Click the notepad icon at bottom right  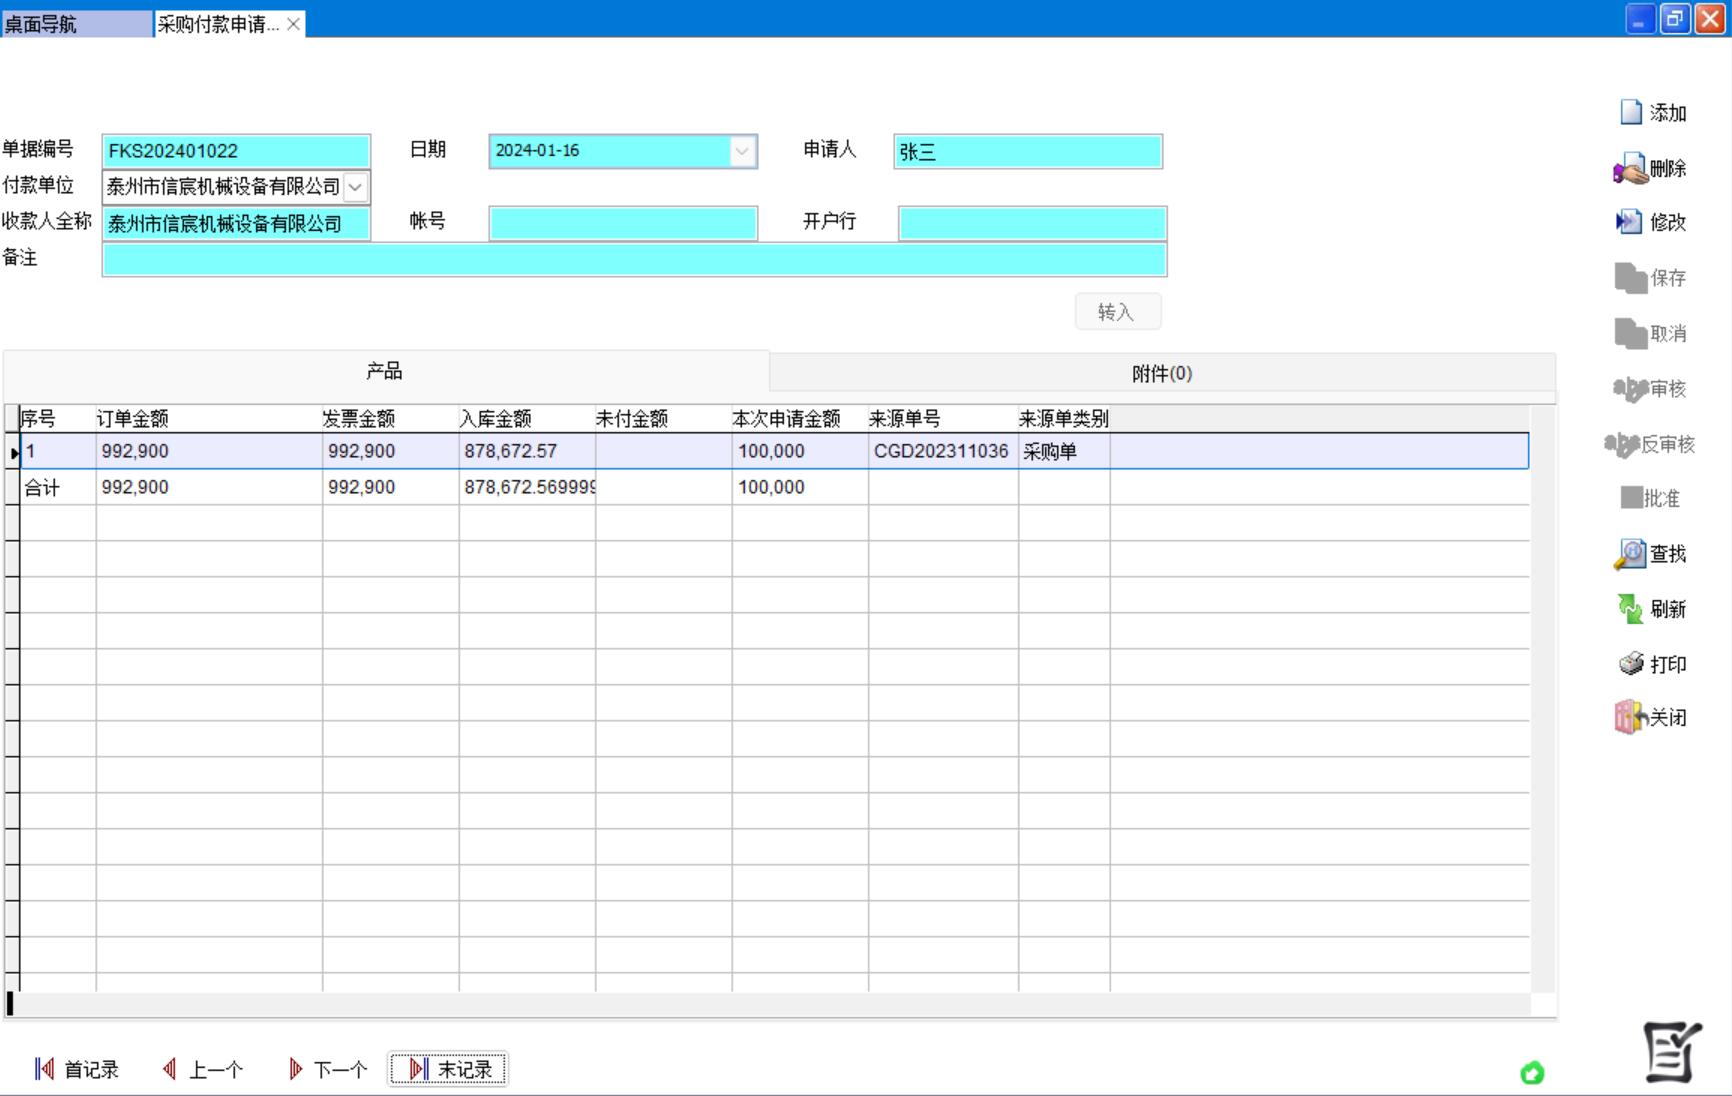tap(1672, 1052)
